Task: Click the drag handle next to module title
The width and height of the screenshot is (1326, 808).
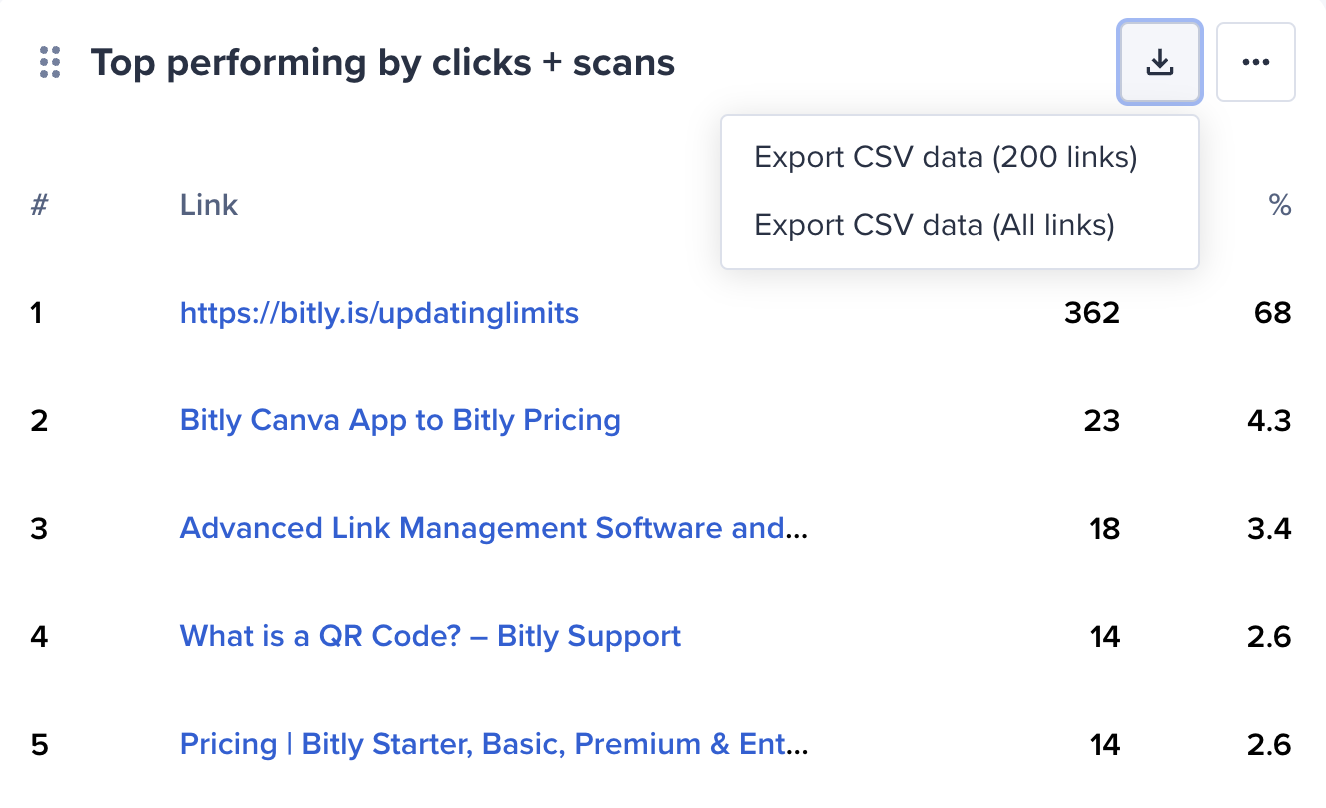Action: click(47, 62)
